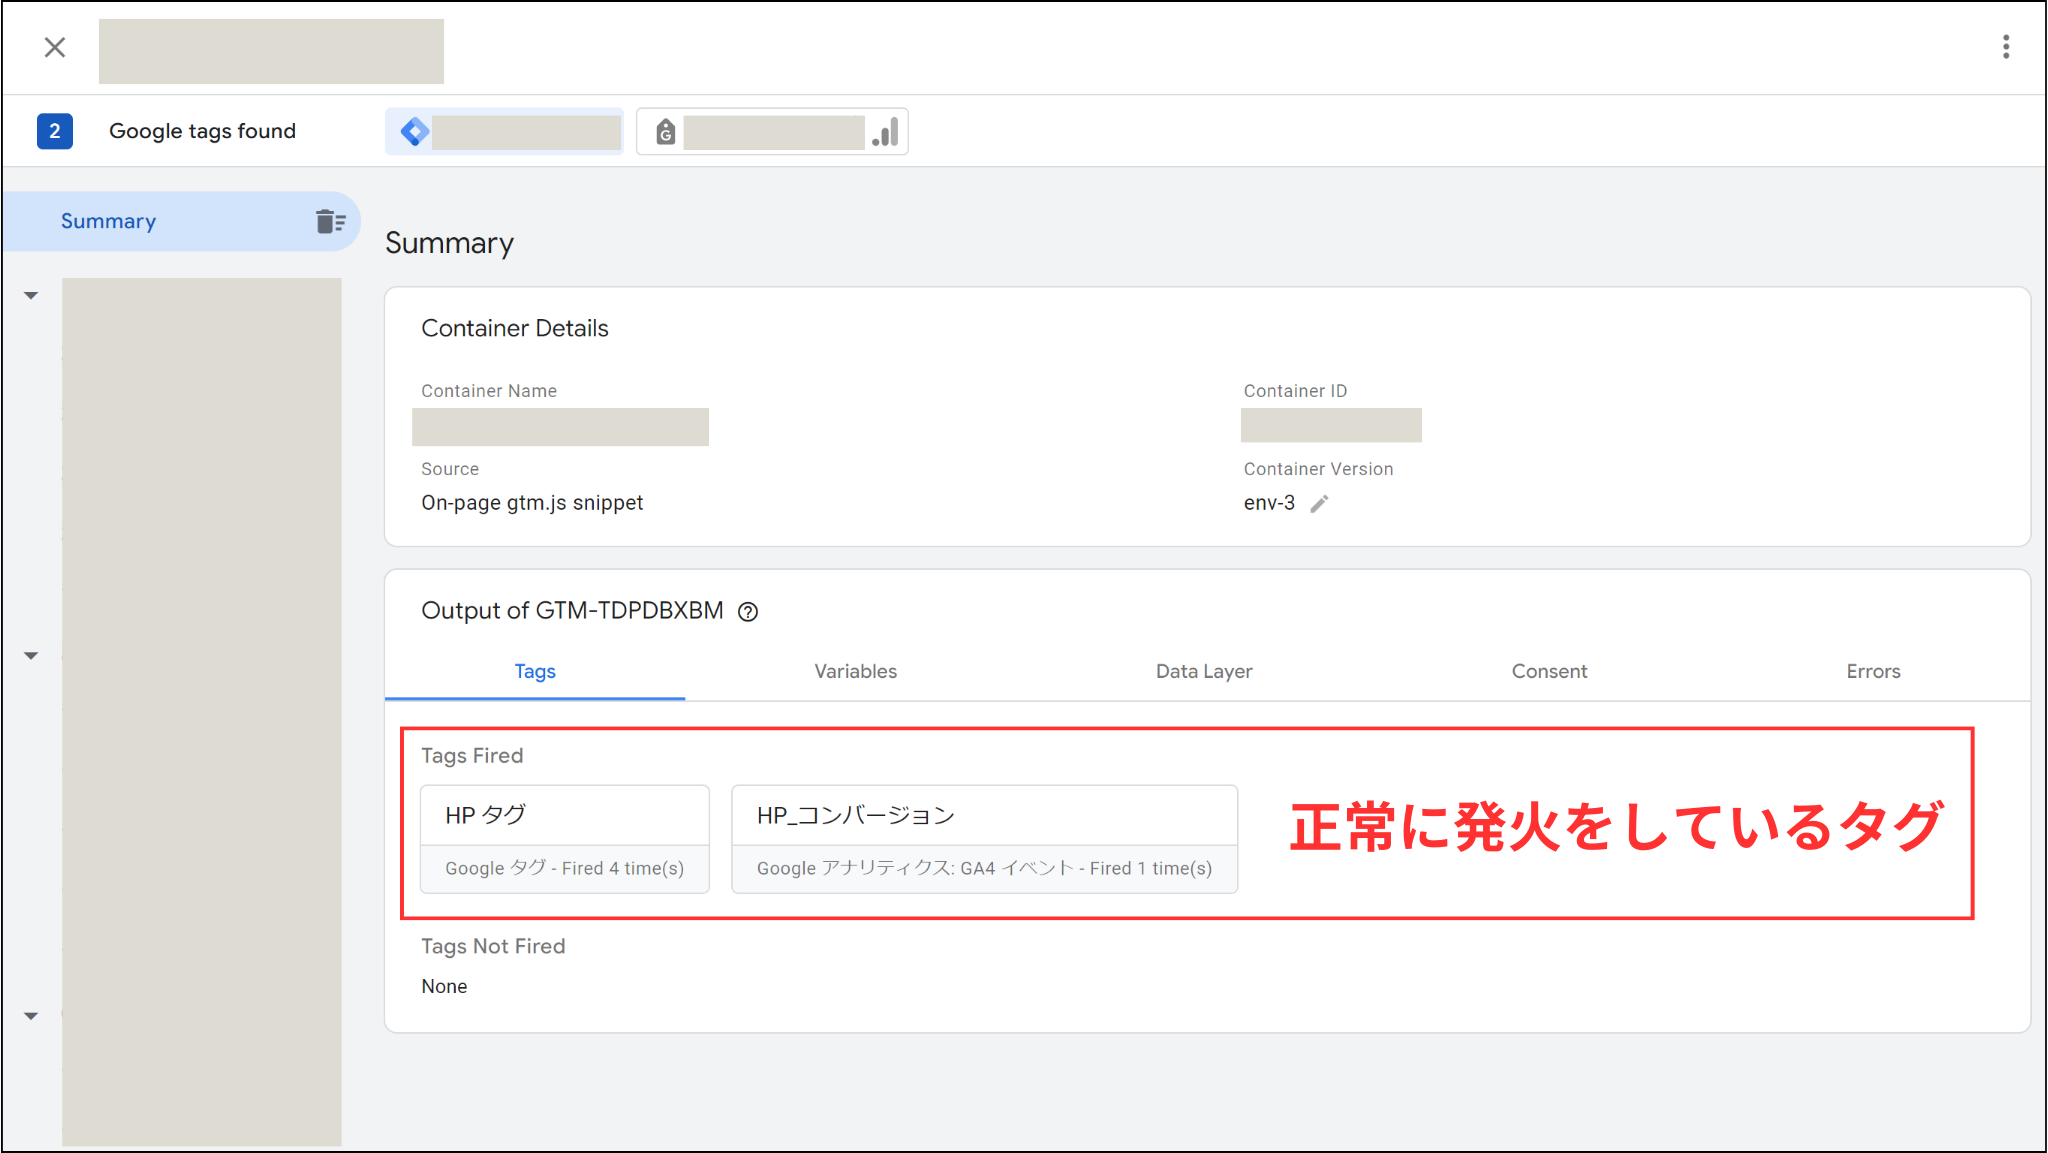Switch to the Errors tab
The image size is (2048, 1153).
tap(1873, 671)
